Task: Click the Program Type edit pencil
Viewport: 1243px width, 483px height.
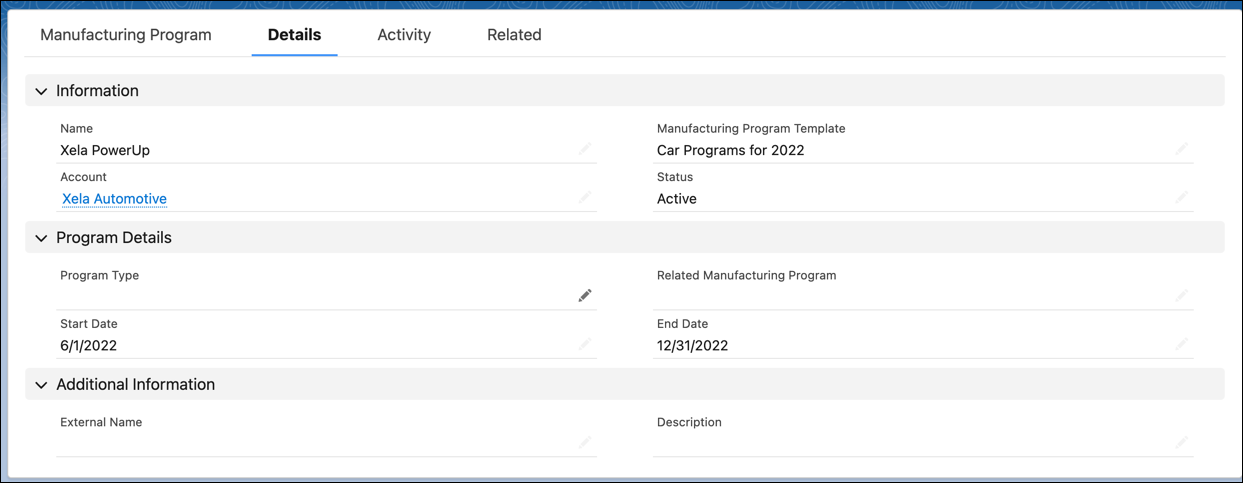Action: click(585, 295)
